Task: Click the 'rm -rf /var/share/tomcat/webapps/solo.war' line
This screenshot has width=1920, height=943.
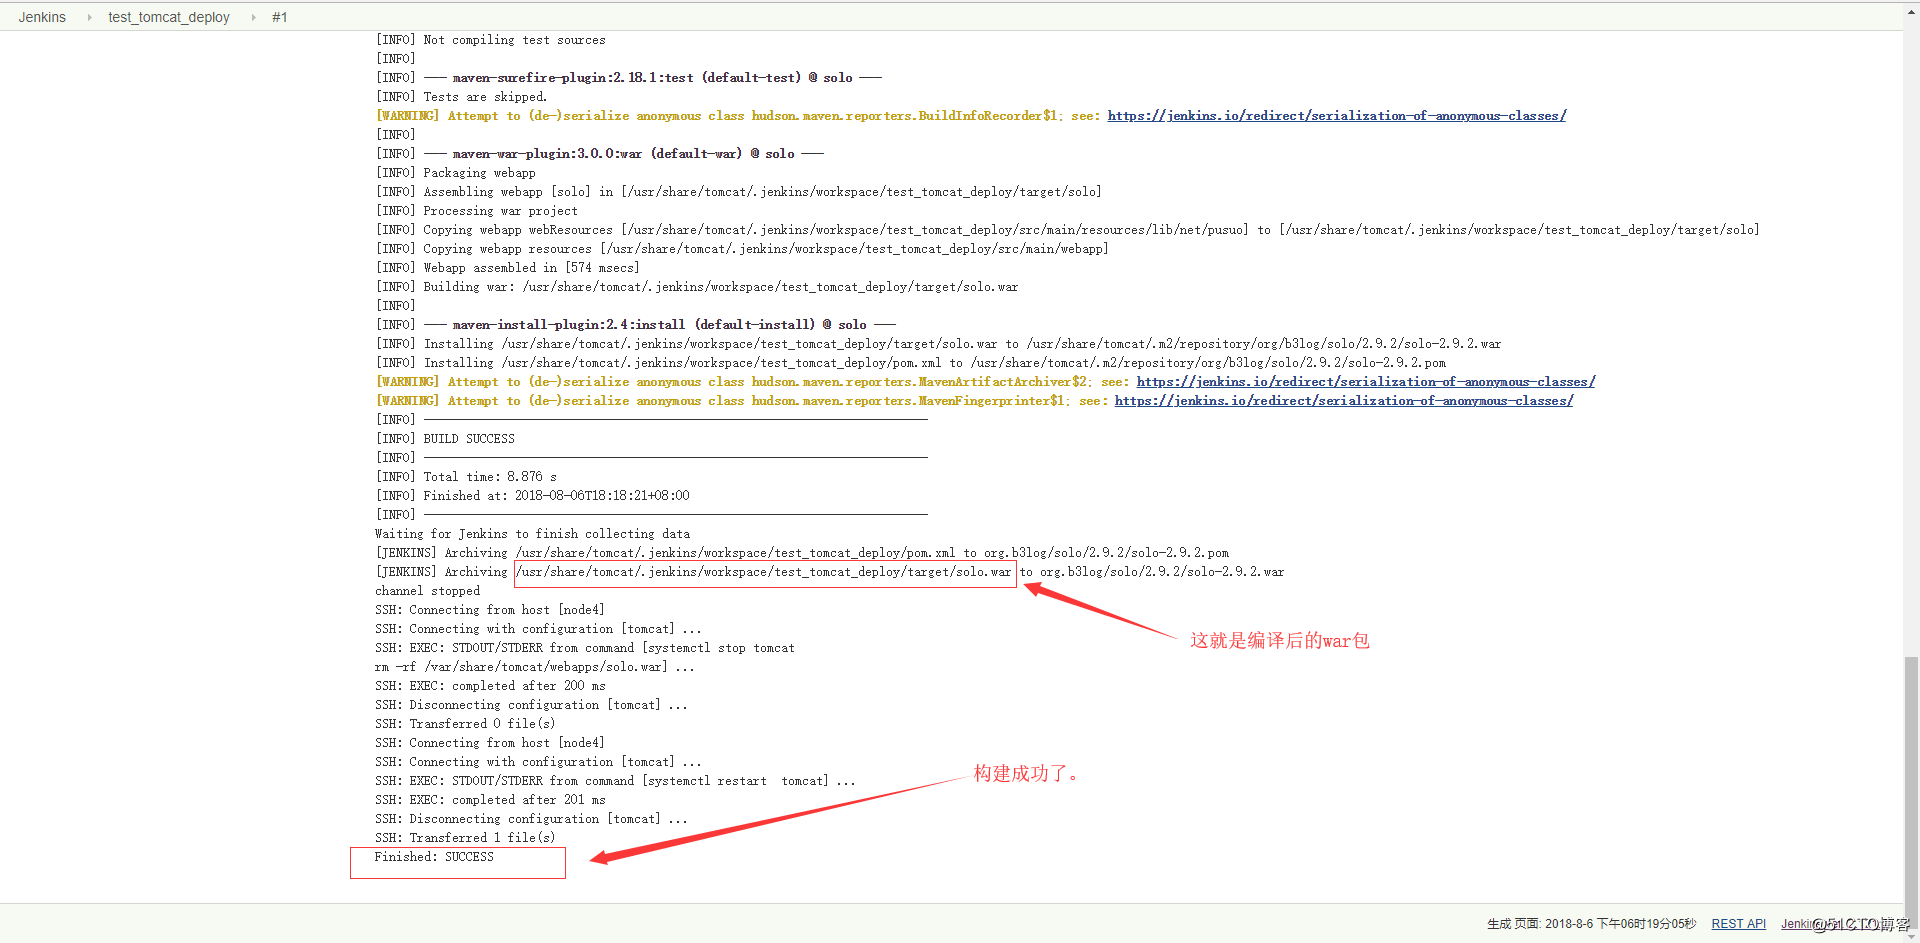Action: pyautogui.click(x=534, y=667)
